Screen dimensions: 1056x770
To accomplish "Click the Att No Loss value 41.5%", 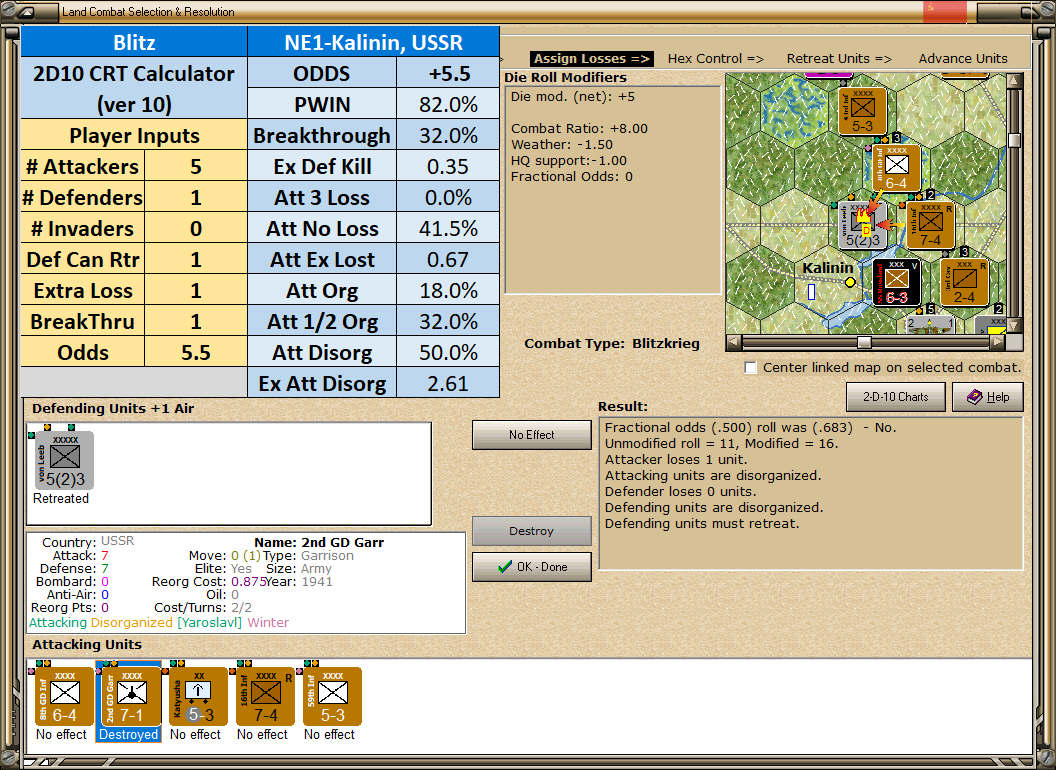I will [448, 228].
